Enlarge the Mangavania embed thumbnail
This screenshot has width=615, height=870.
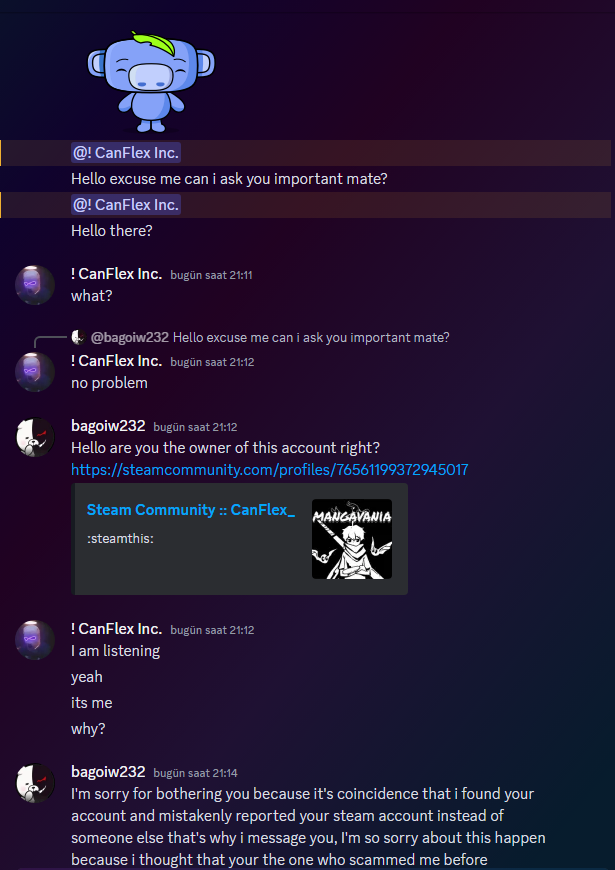point(352,539)
